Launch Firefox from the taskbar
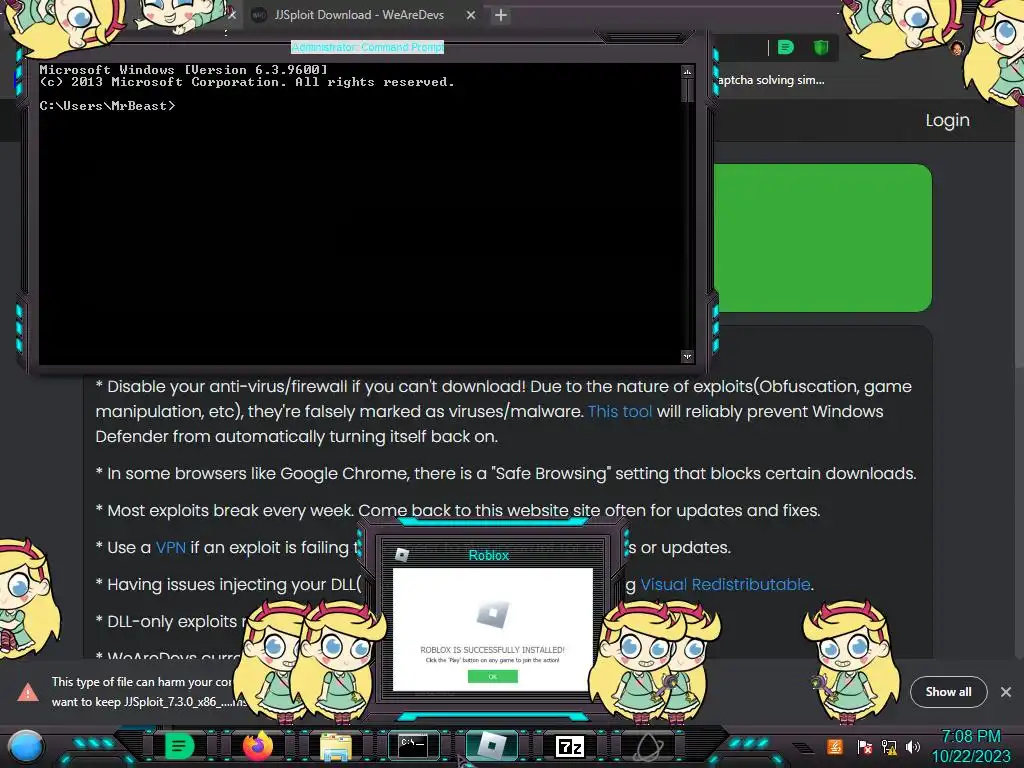The image size is (1024, 768). tap(257, 746)
